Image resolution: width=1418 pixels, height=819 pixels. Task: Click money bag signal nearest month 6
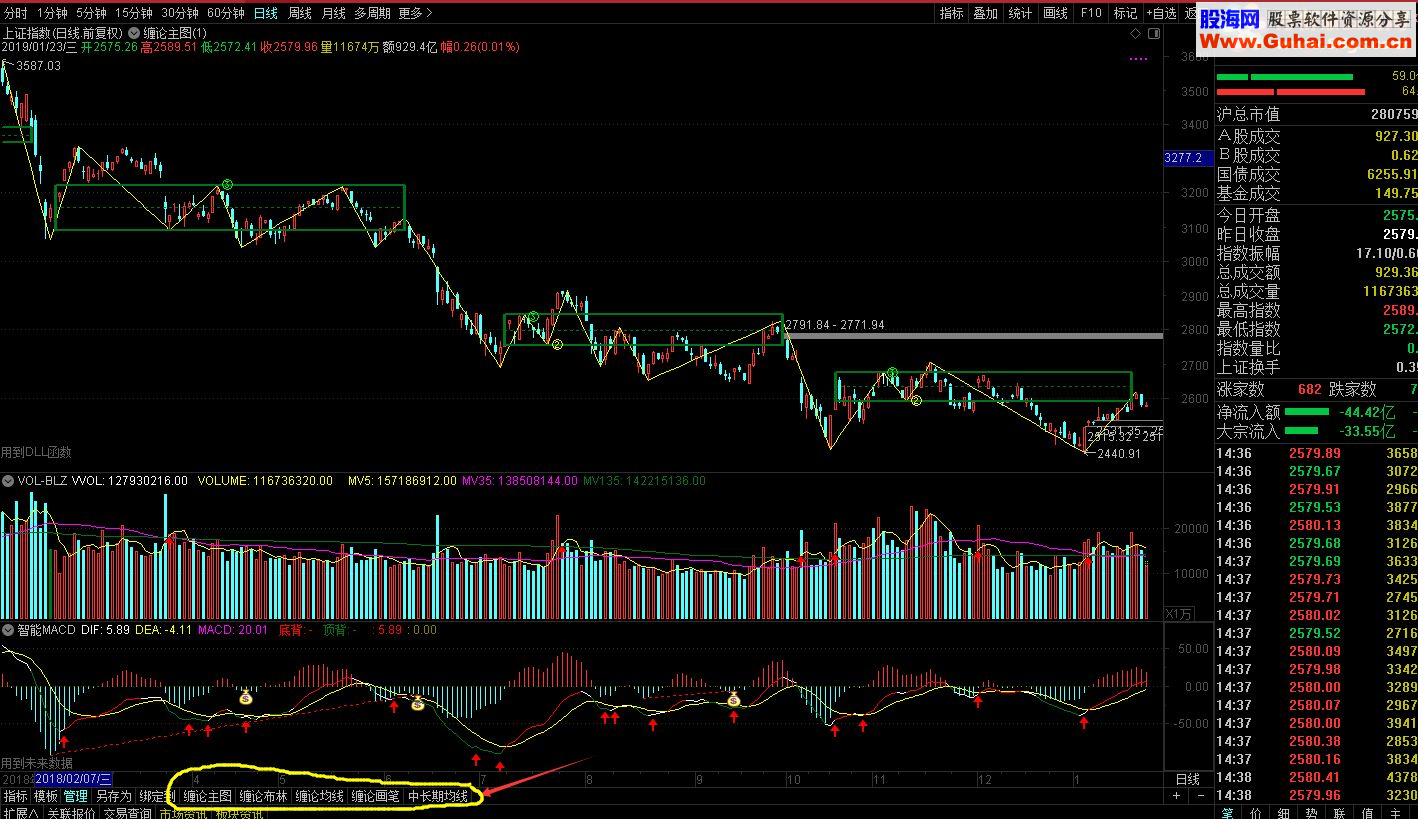(418, 703)
